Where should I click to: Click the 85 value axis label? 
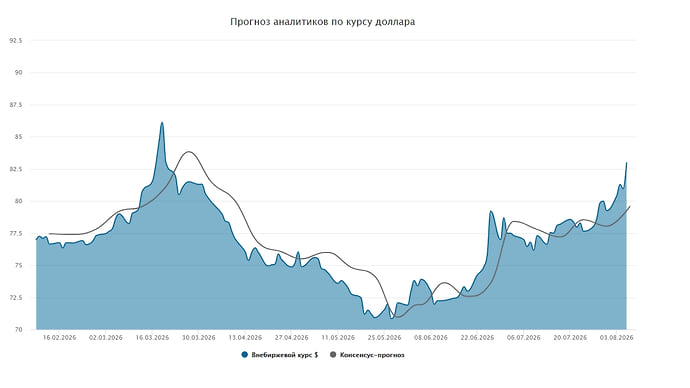coord(19,137)
